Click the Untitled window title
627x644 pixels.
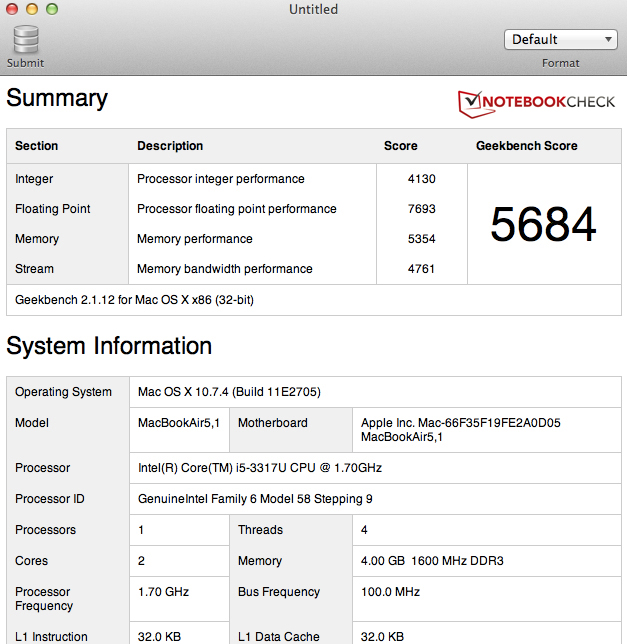tap(313, 9)
